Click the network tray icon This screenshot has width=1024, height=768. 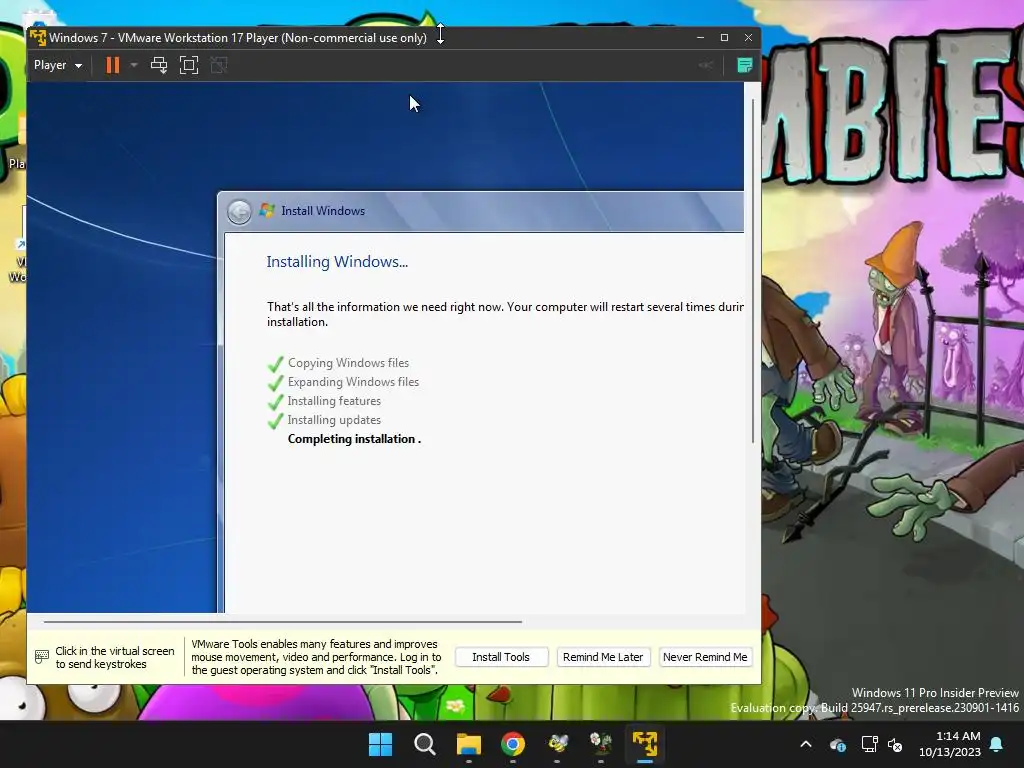tap(869, 744)
